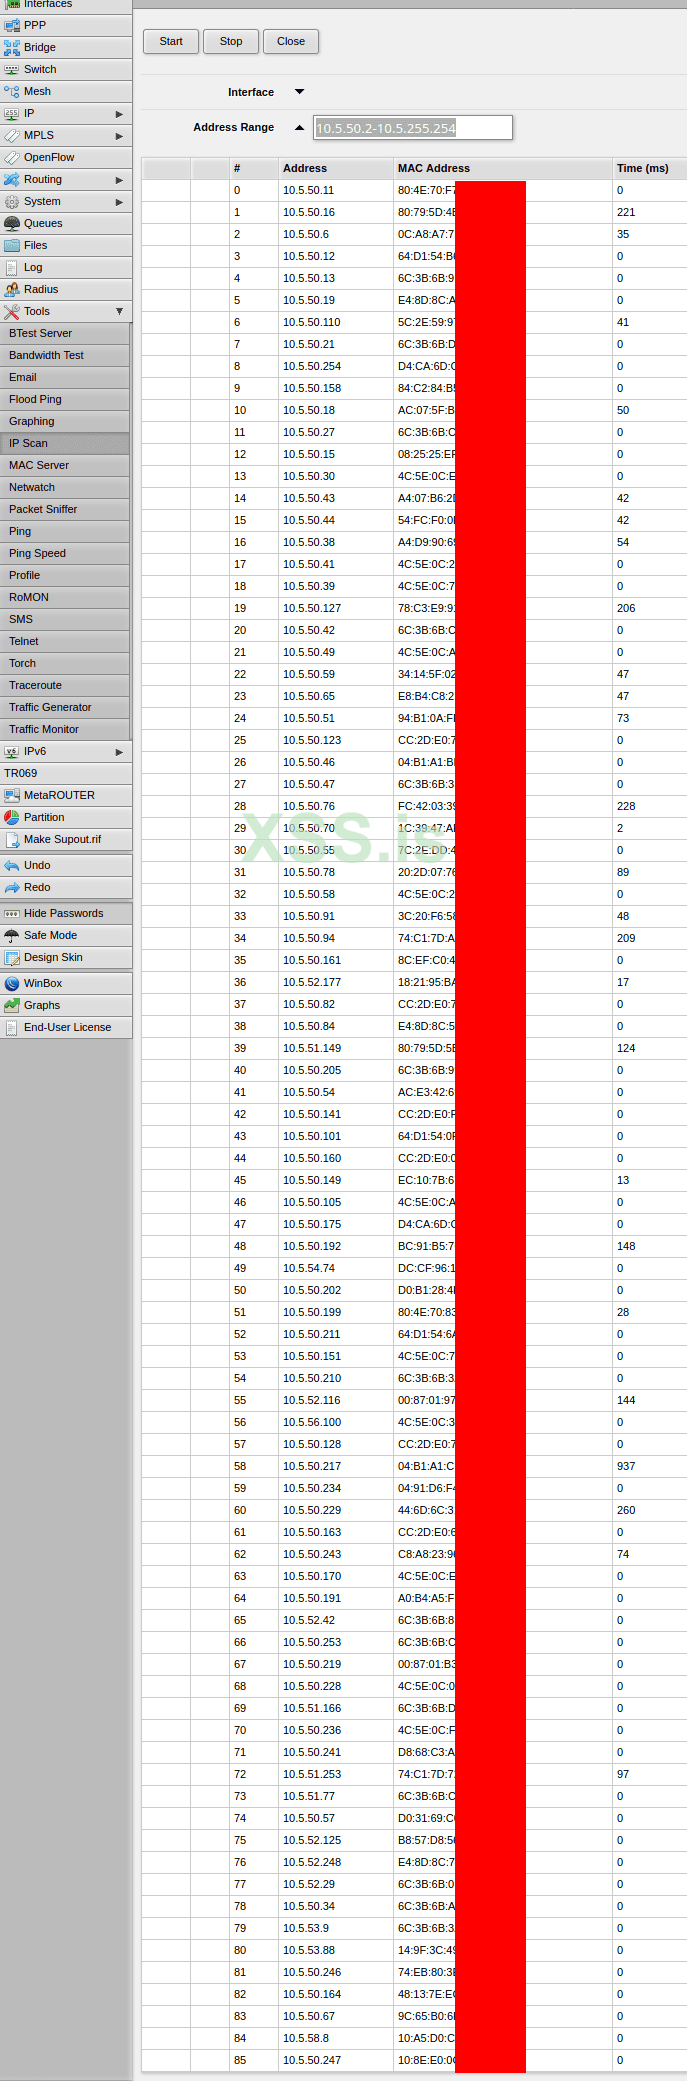687x2081 pixels.
Task: Open the Traffic Generator tool
Action: pos(65,707)
